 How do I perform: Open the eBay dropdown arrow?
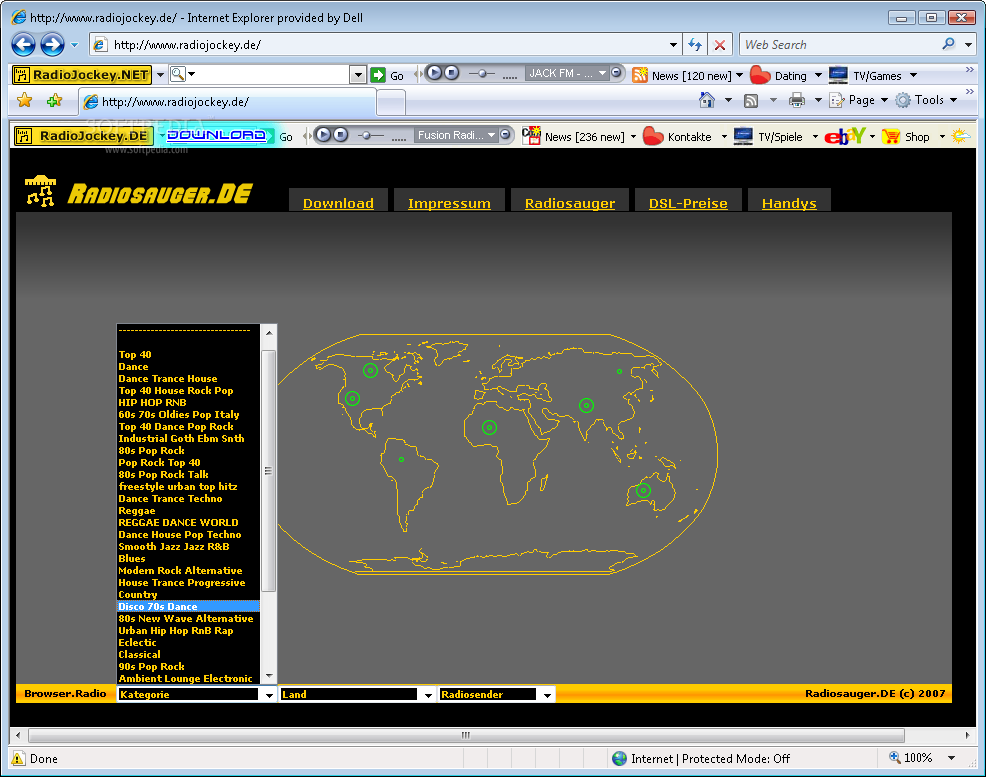pos(872,136)
